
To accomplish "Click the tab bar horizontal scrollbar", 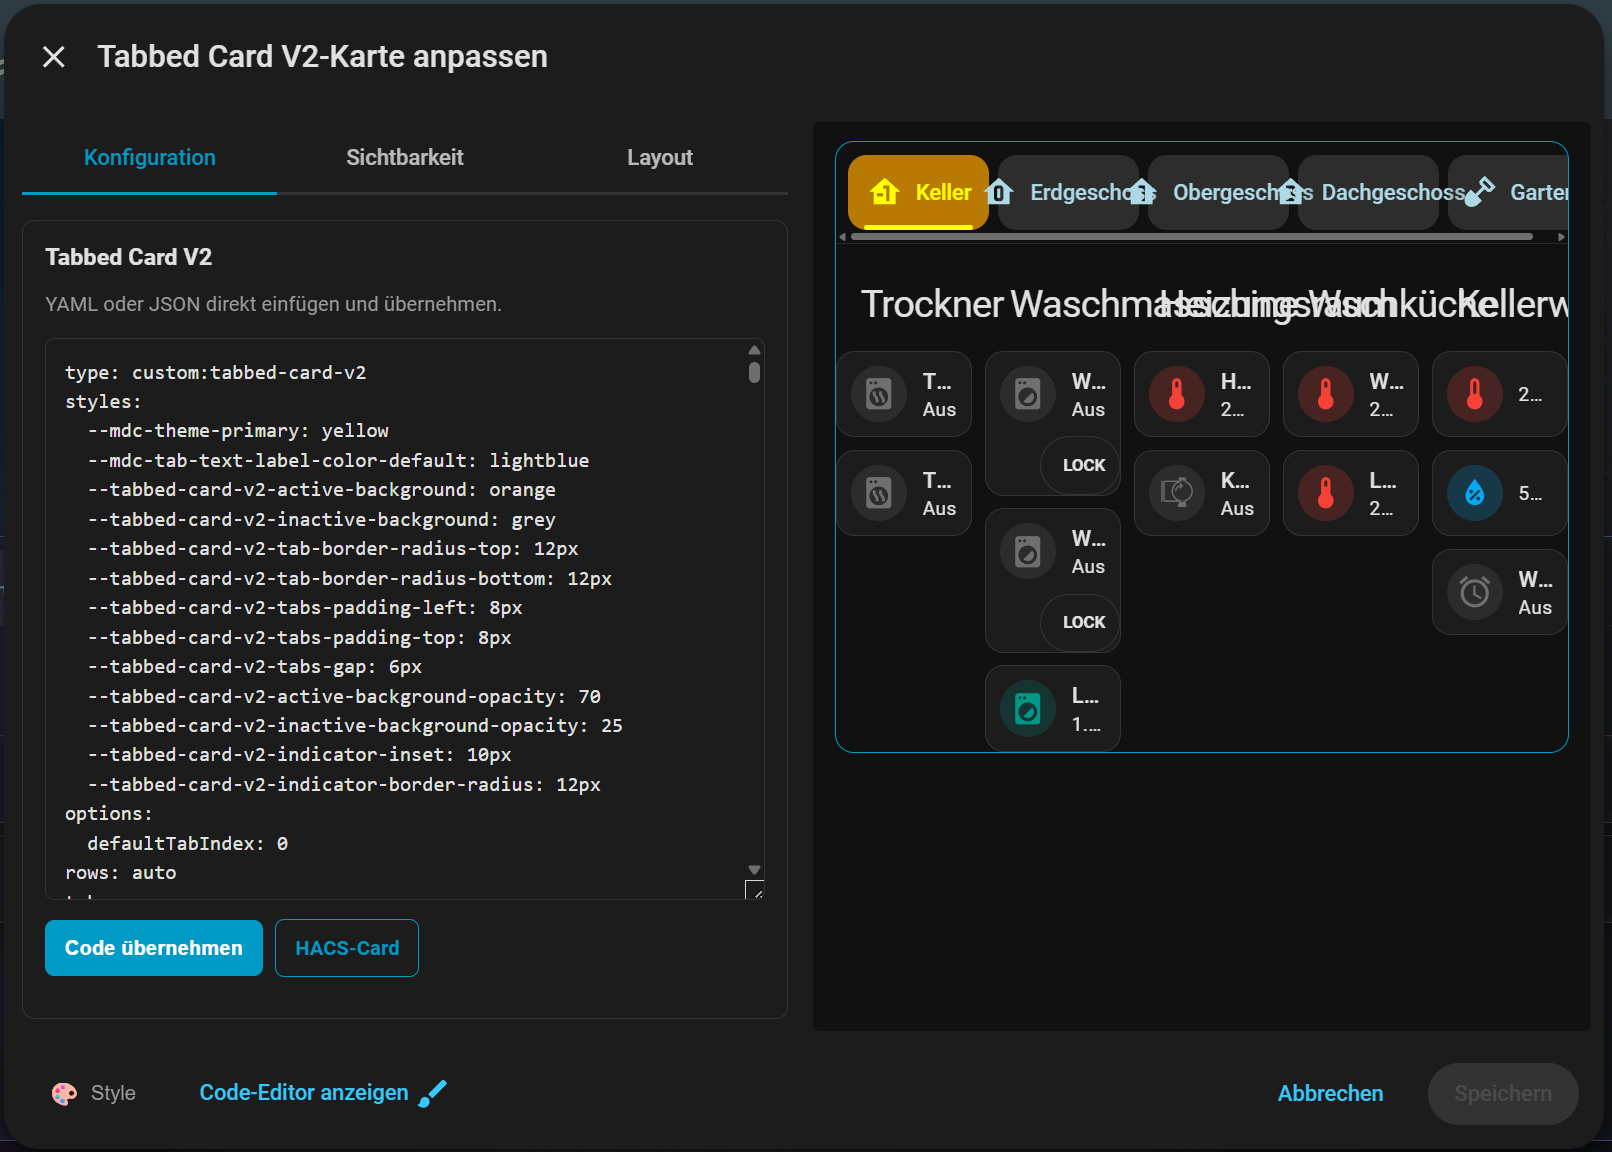I will coord(1191,237).
